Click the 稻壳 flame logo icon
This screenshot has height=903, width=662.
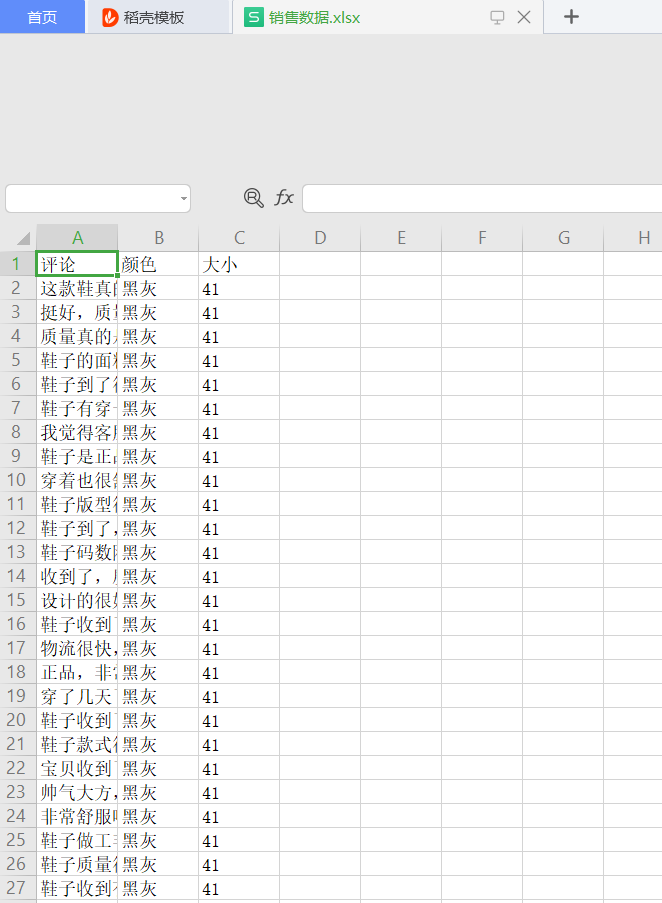tap(109, 17)
